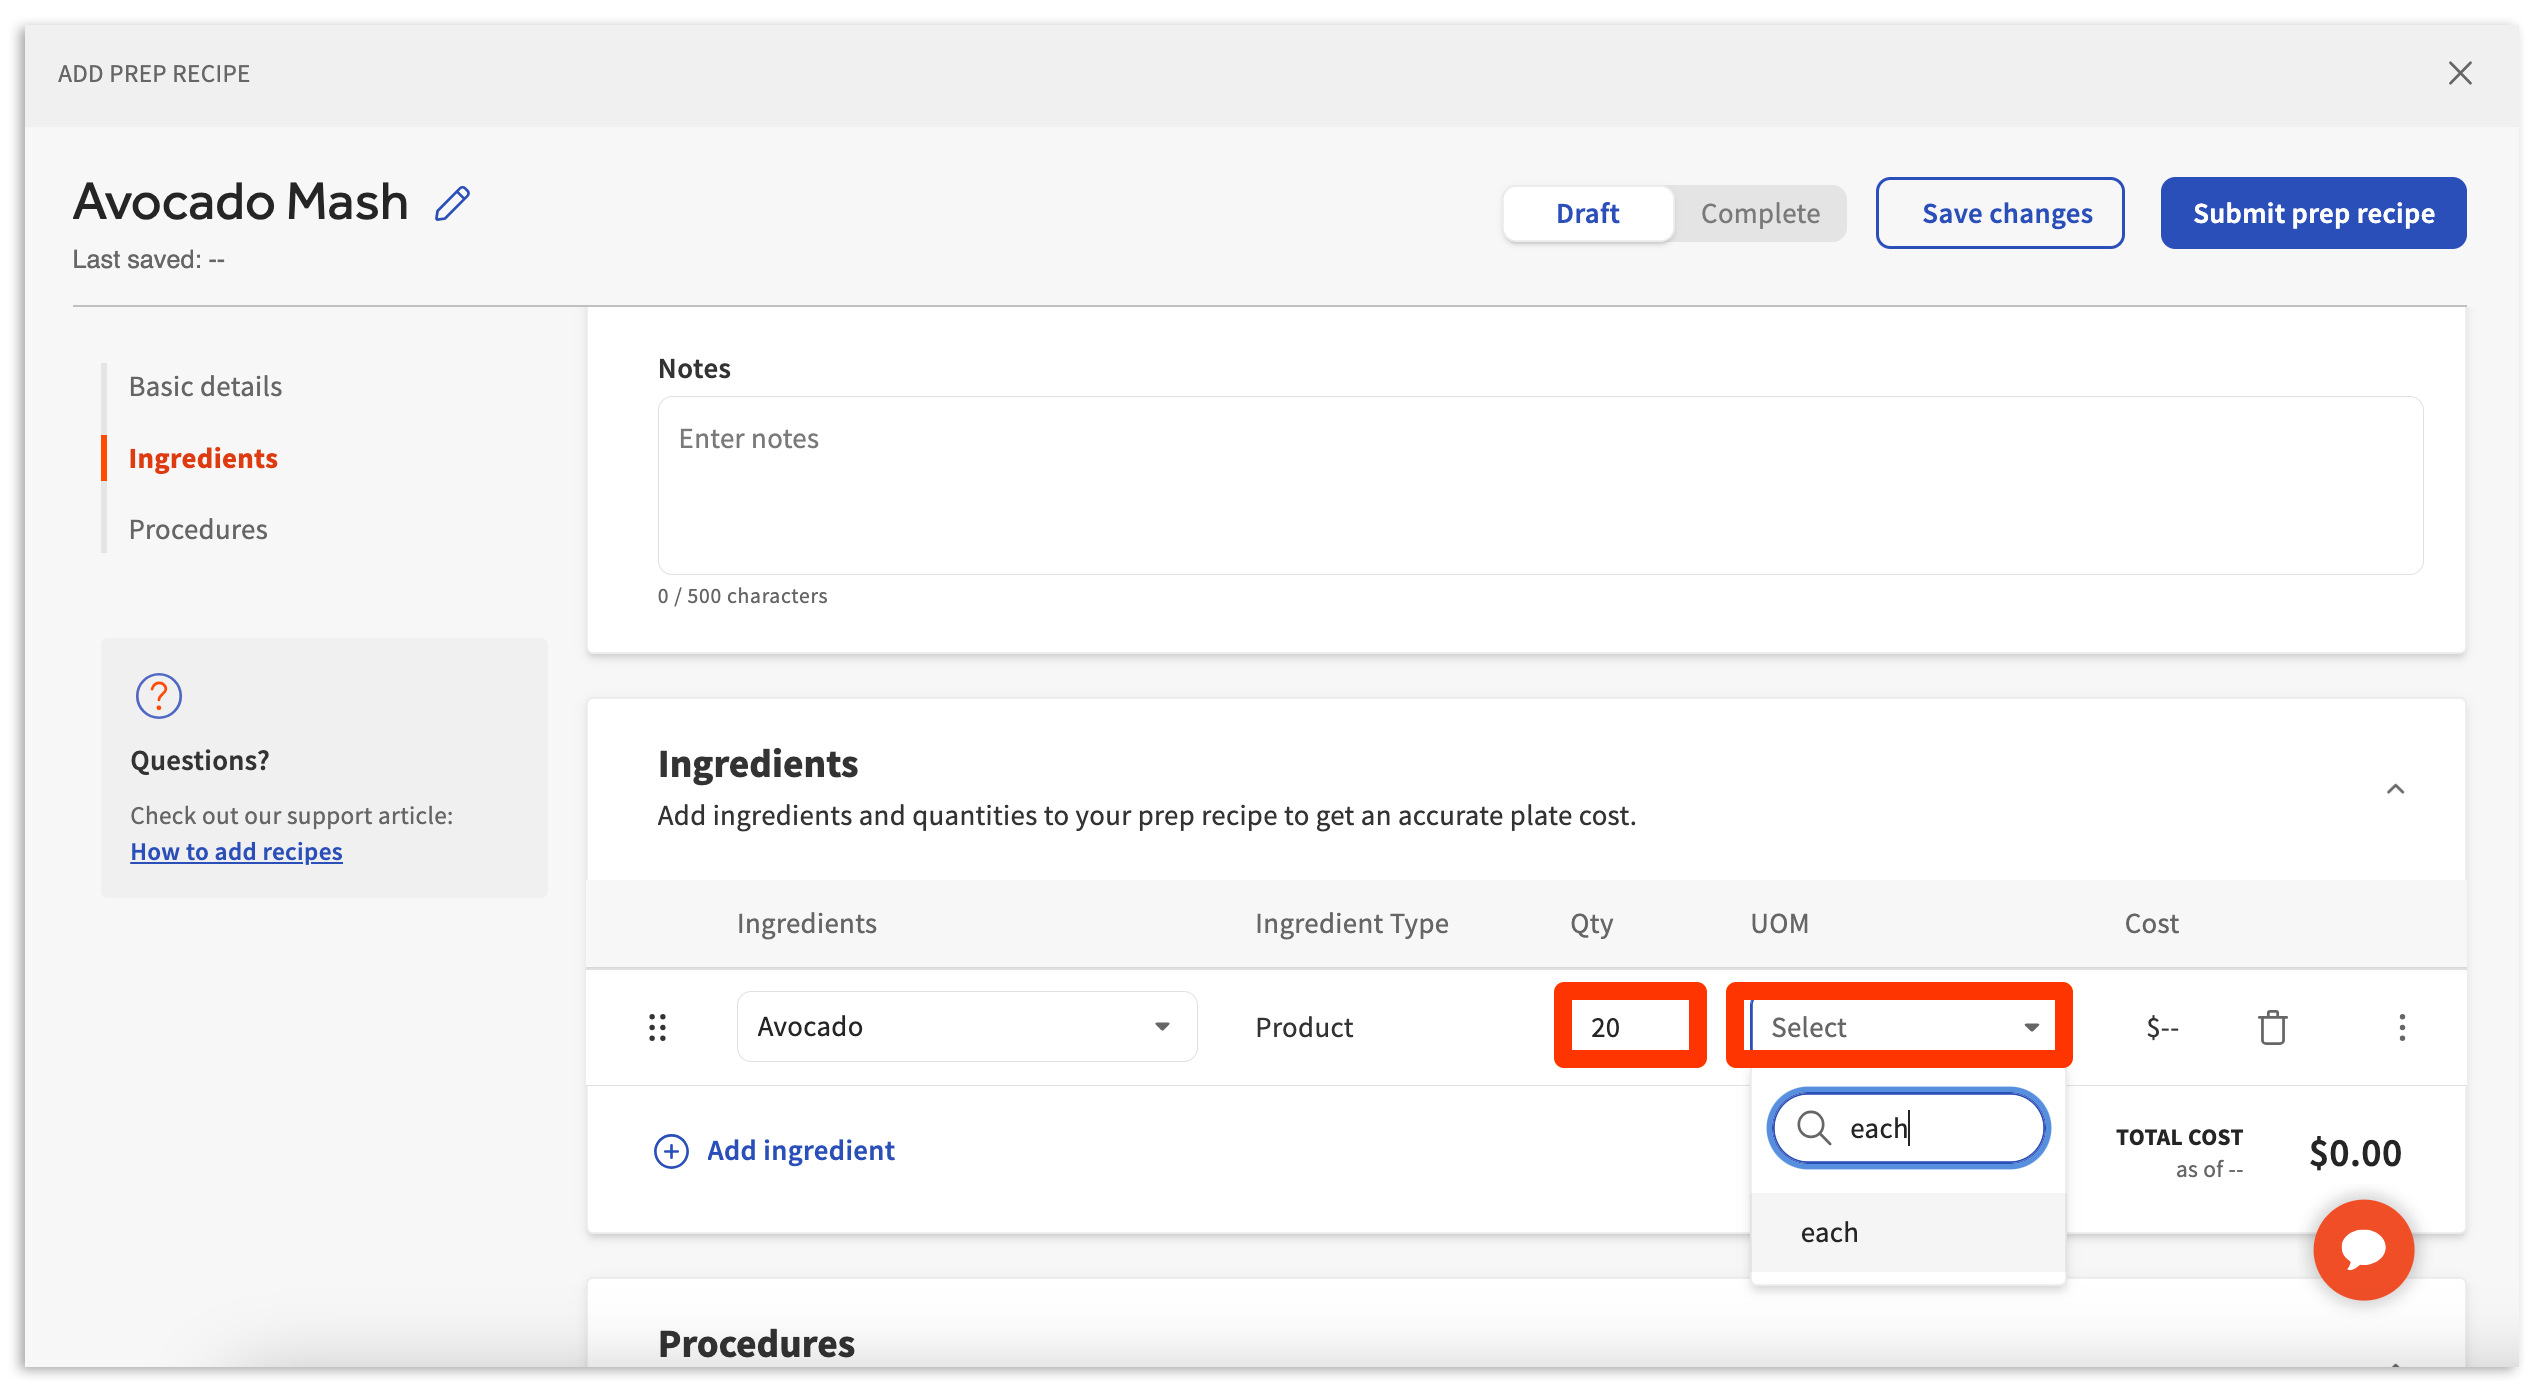Select the Draft status option

(1587, 212)
